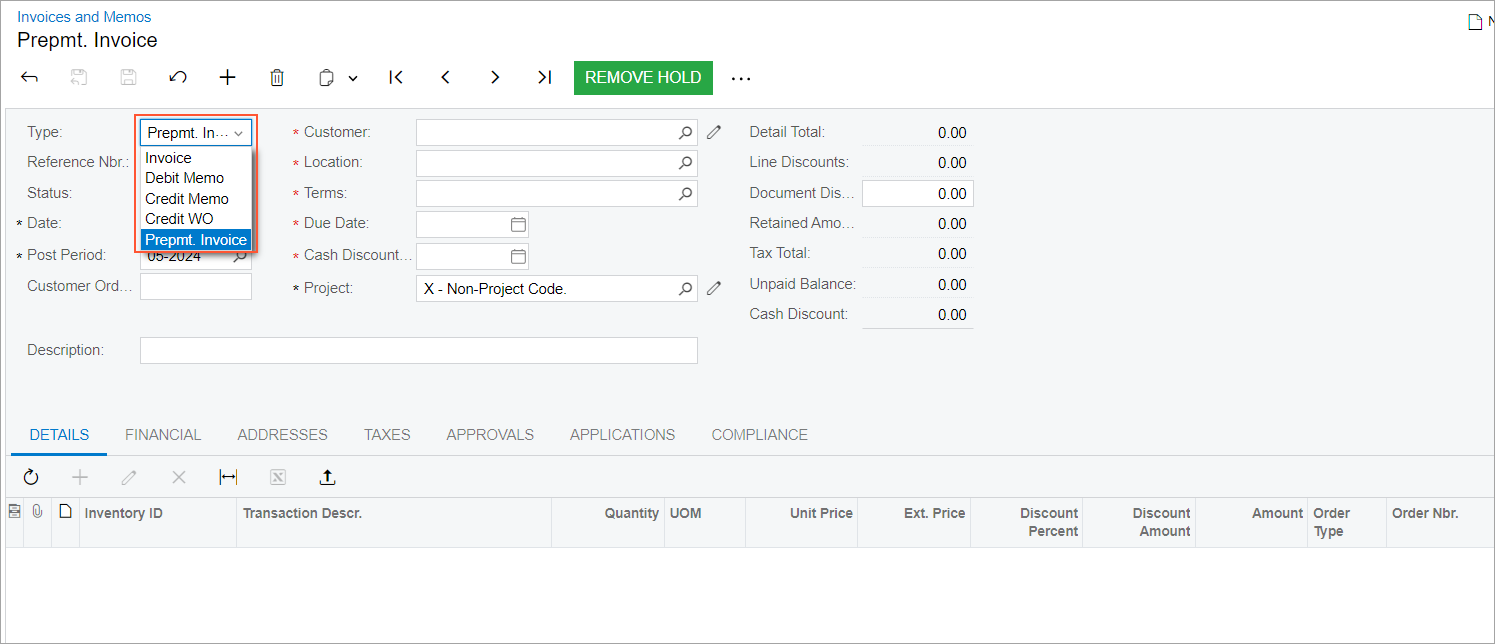The width and height of the screenshot is (1495, 644).
Task: Click the fit-to-columns grid icon
Action: pos(228,478)
